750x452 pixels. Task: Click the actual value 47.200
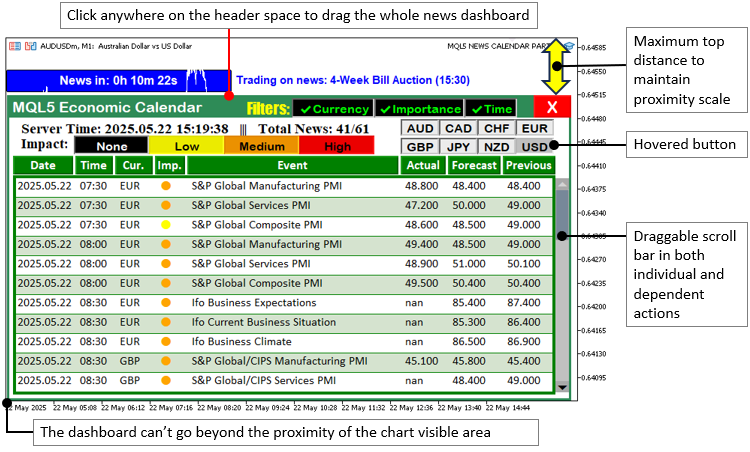[421, 206]
